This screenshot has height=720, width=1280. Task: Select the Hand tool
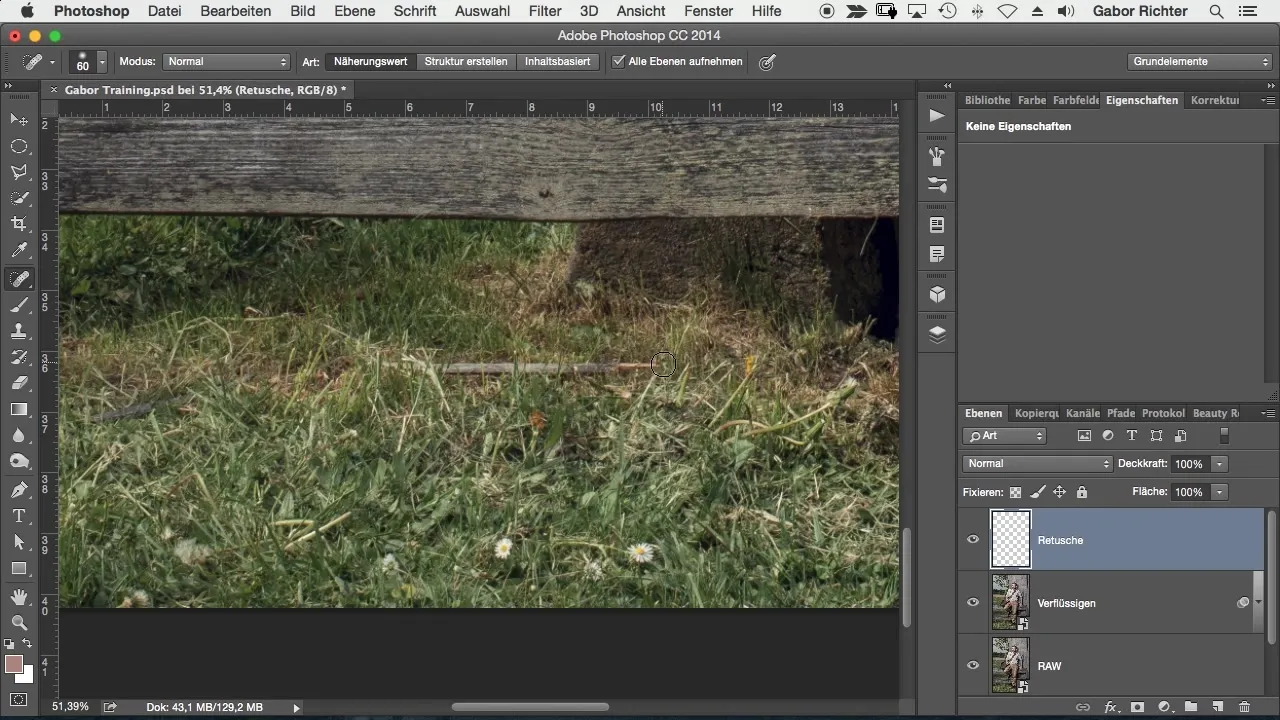tap(19, 597)
